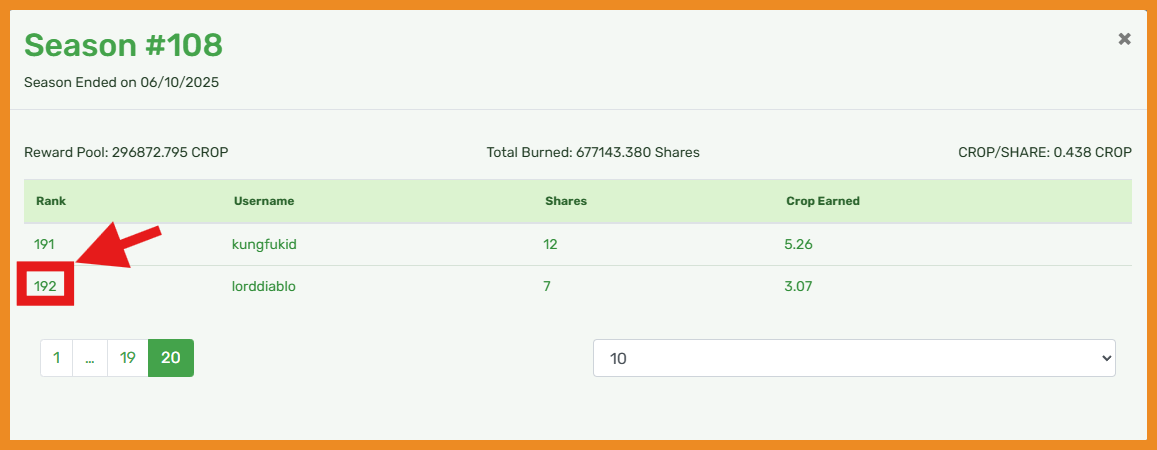Select current page 20 button
The width and height of the screenshot is (1157, 450).
171,358
